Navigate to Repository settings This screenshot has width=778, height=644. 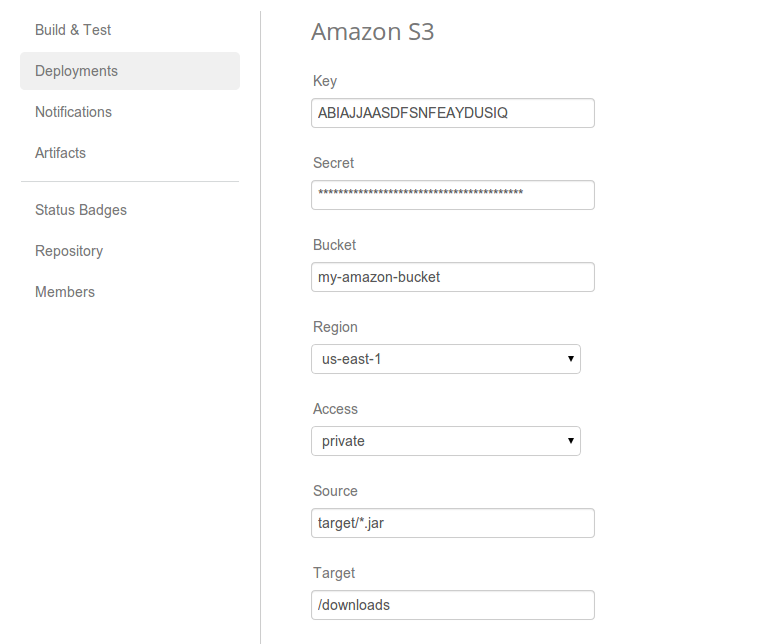click(69, 251)
